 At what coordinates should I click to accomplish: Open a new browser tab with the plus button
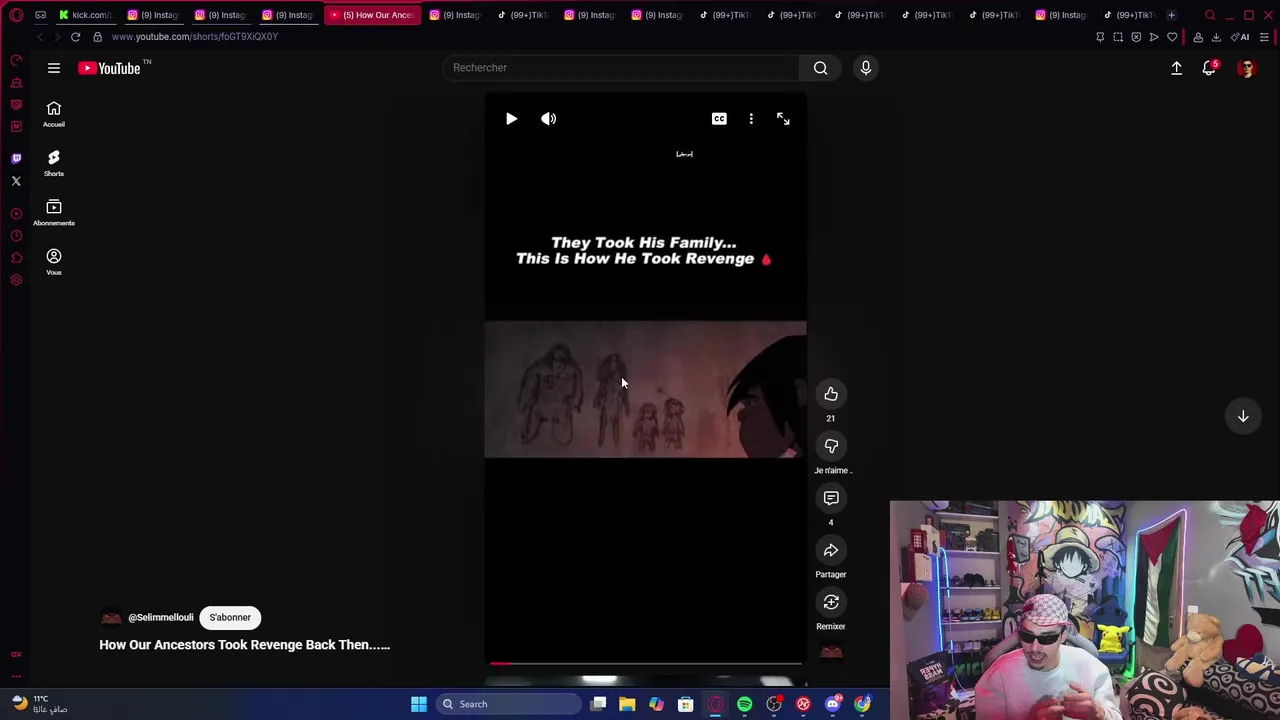tap(1171, 15)
